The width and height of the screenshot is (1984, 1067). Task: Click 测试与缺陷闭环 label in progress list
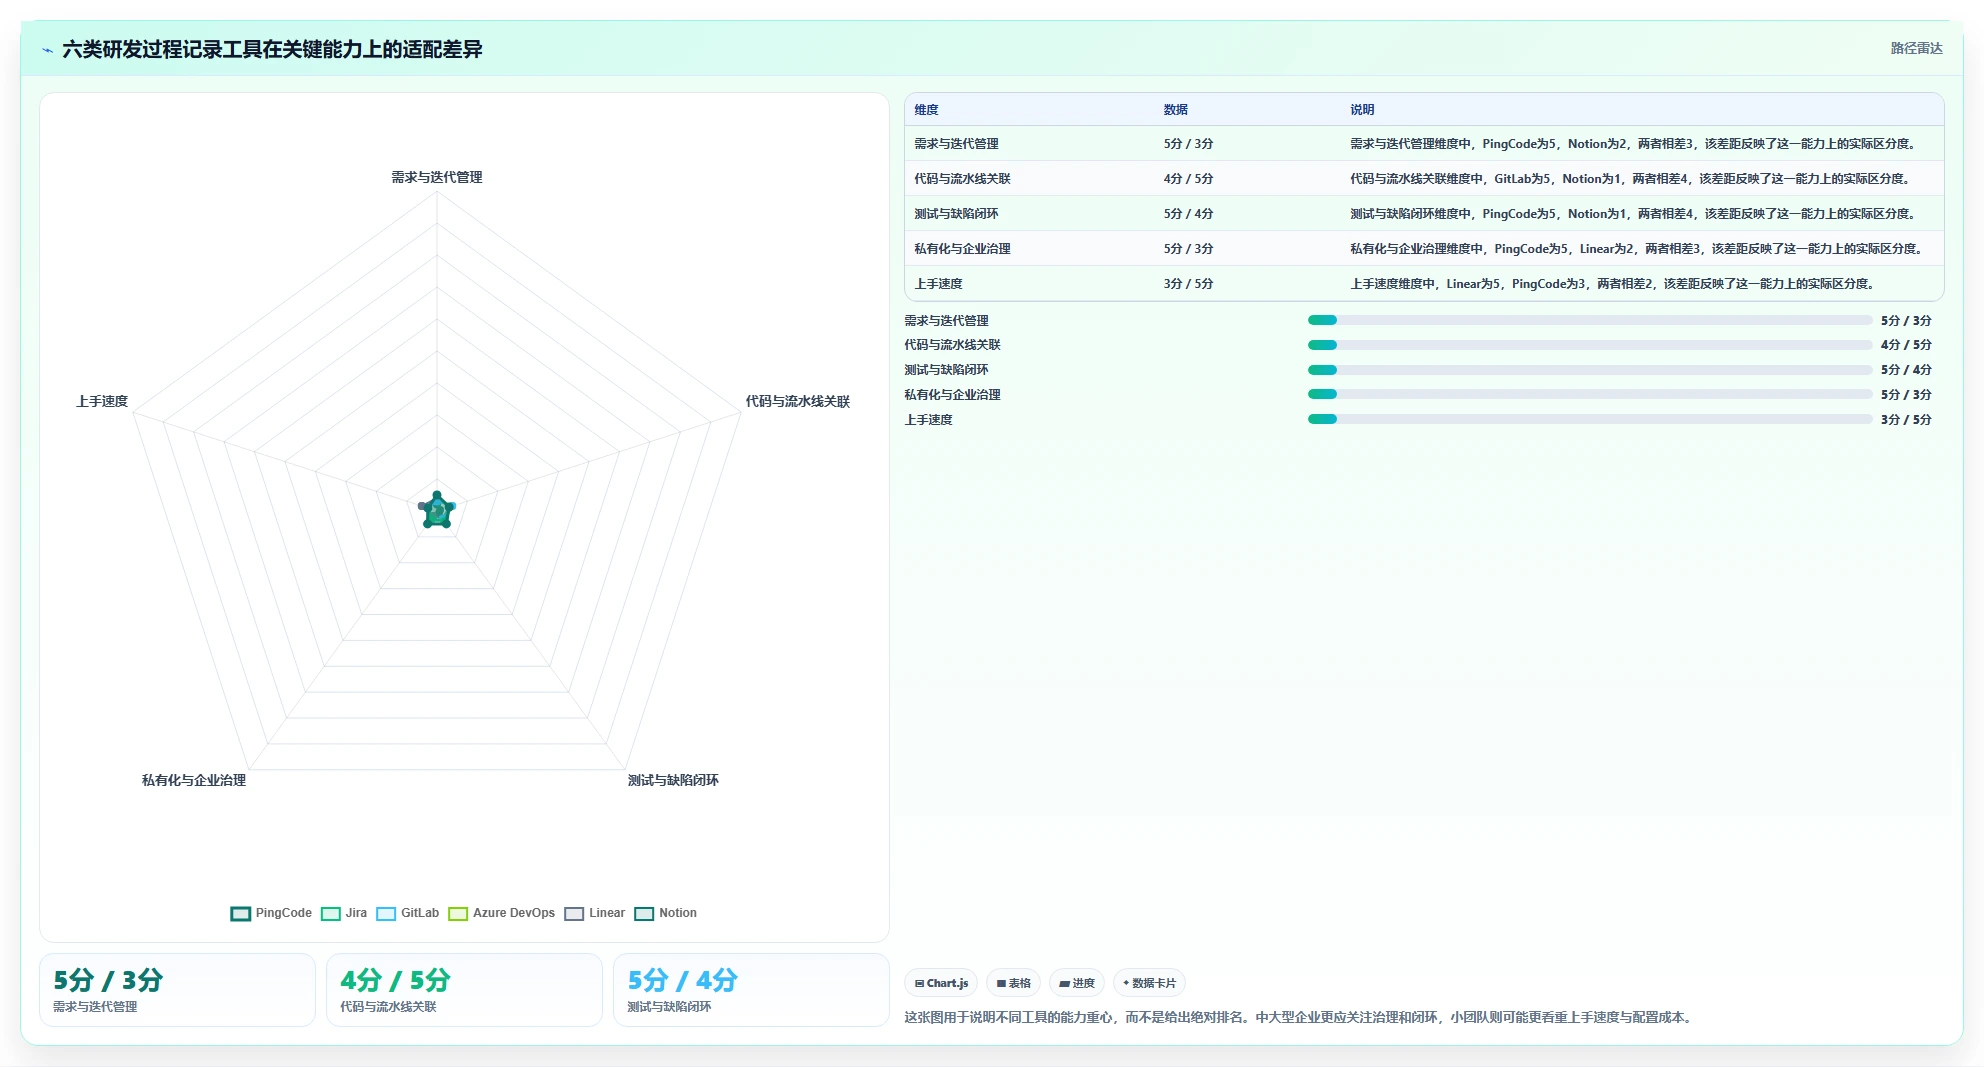tap(946, 370)
